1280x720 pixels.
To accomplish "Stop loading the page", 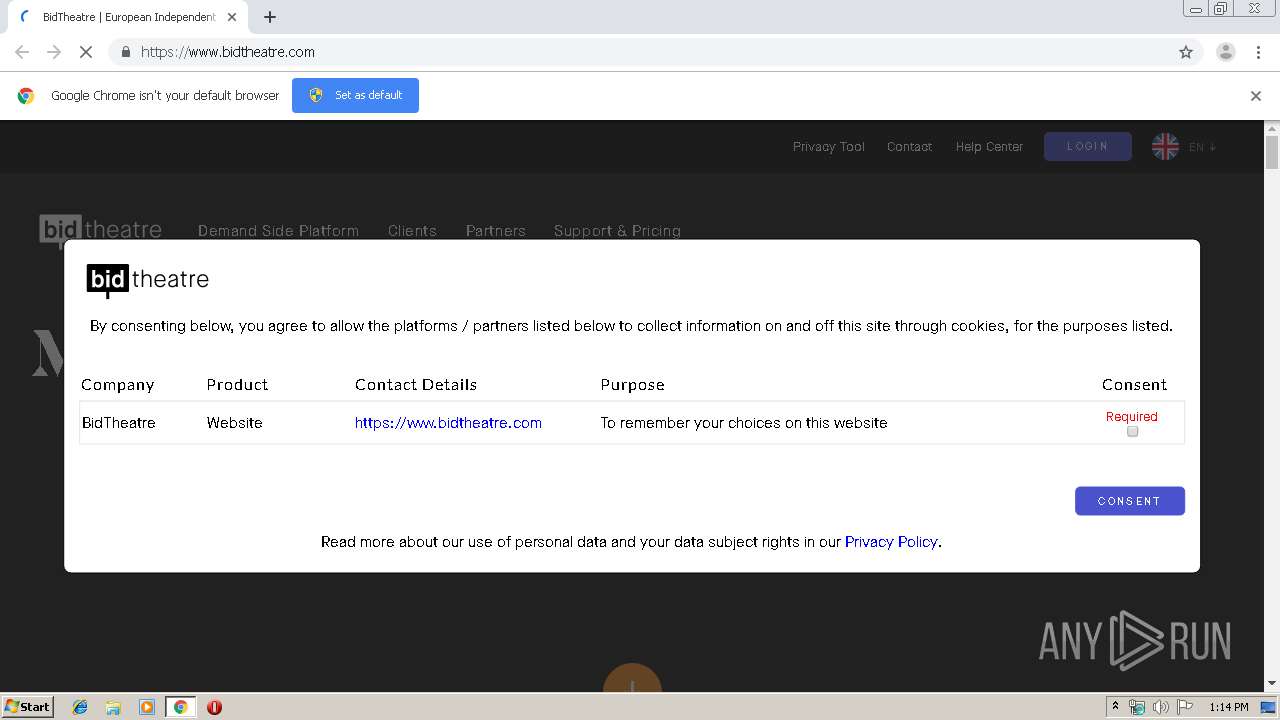I will tap(86, 52).
